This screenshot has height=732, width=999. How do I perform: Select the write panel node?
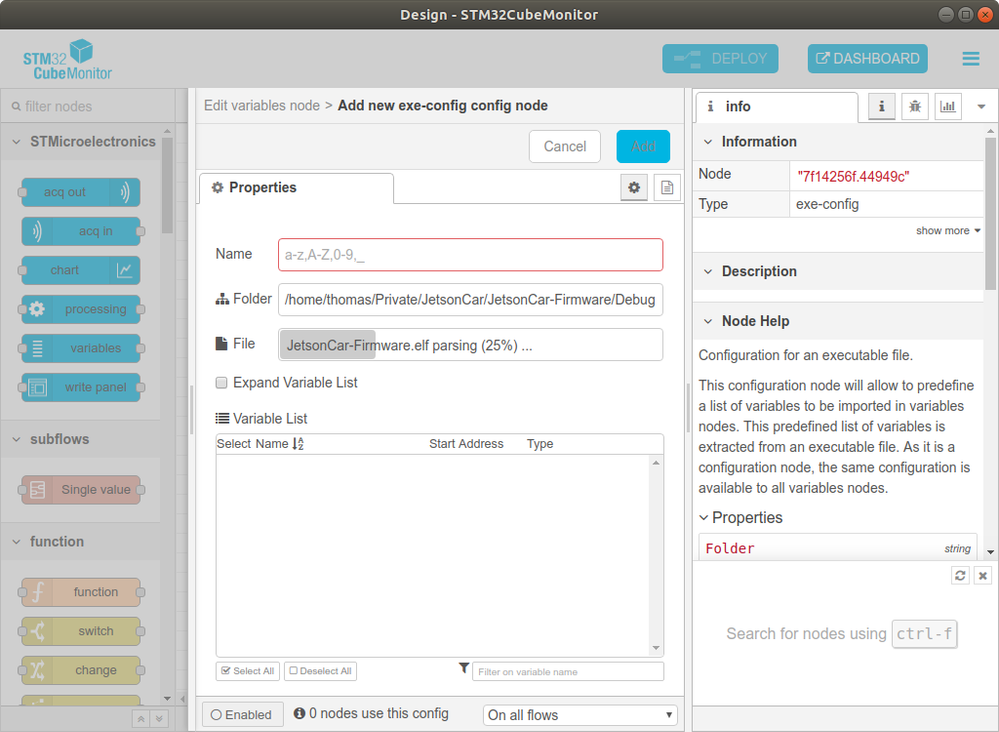pos(81,387)
